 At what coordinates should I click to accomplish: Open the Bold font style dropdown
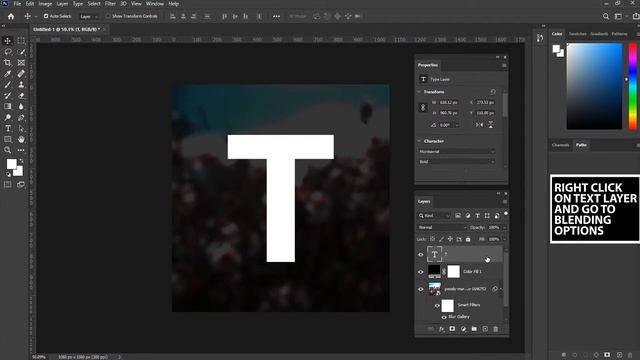[x=457, y=162]
